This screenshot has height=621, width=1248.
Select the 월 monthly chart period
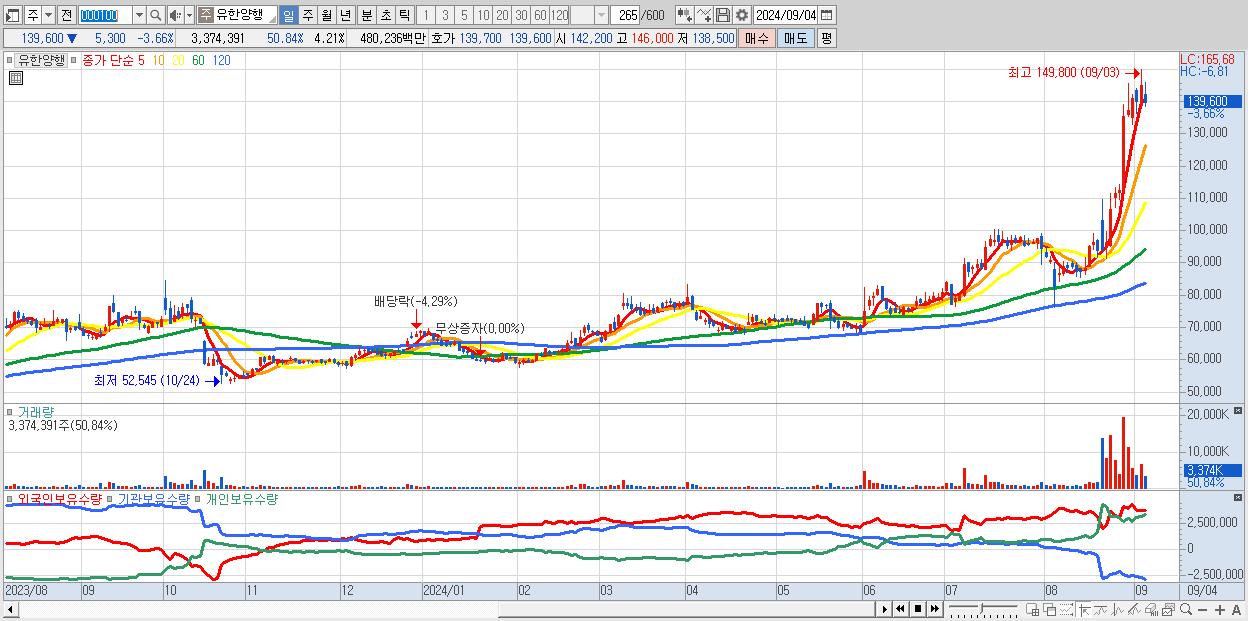point(326,15)
